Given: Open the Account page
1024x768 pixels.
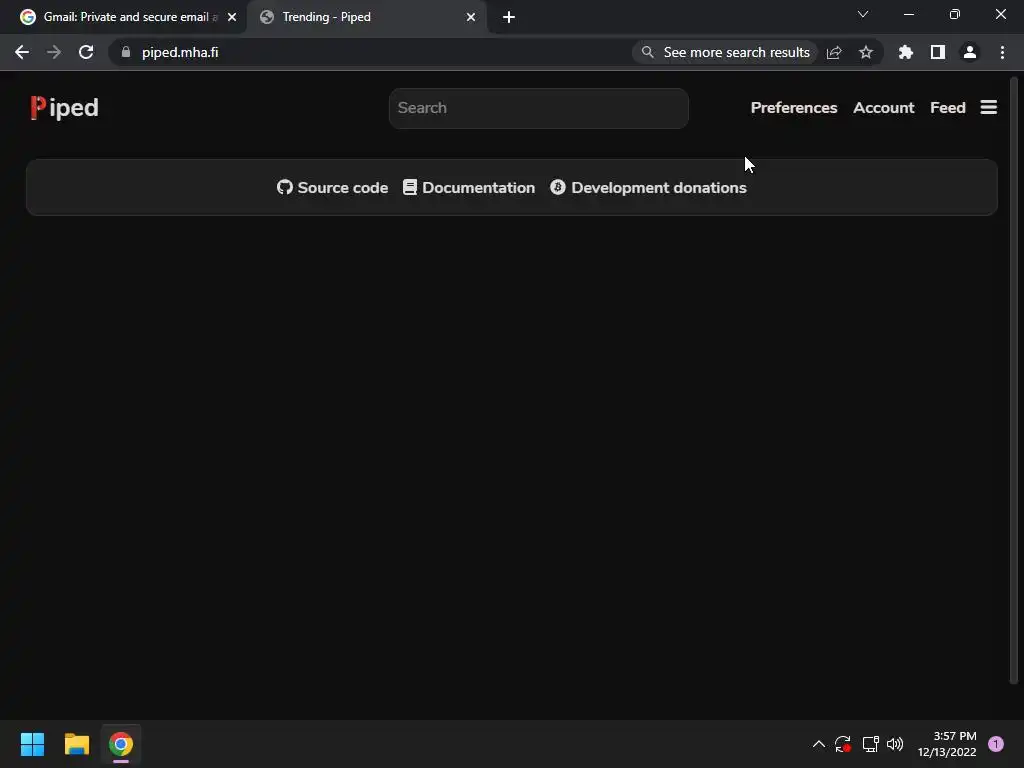Looking at the screenshot, I should [884, 108].
